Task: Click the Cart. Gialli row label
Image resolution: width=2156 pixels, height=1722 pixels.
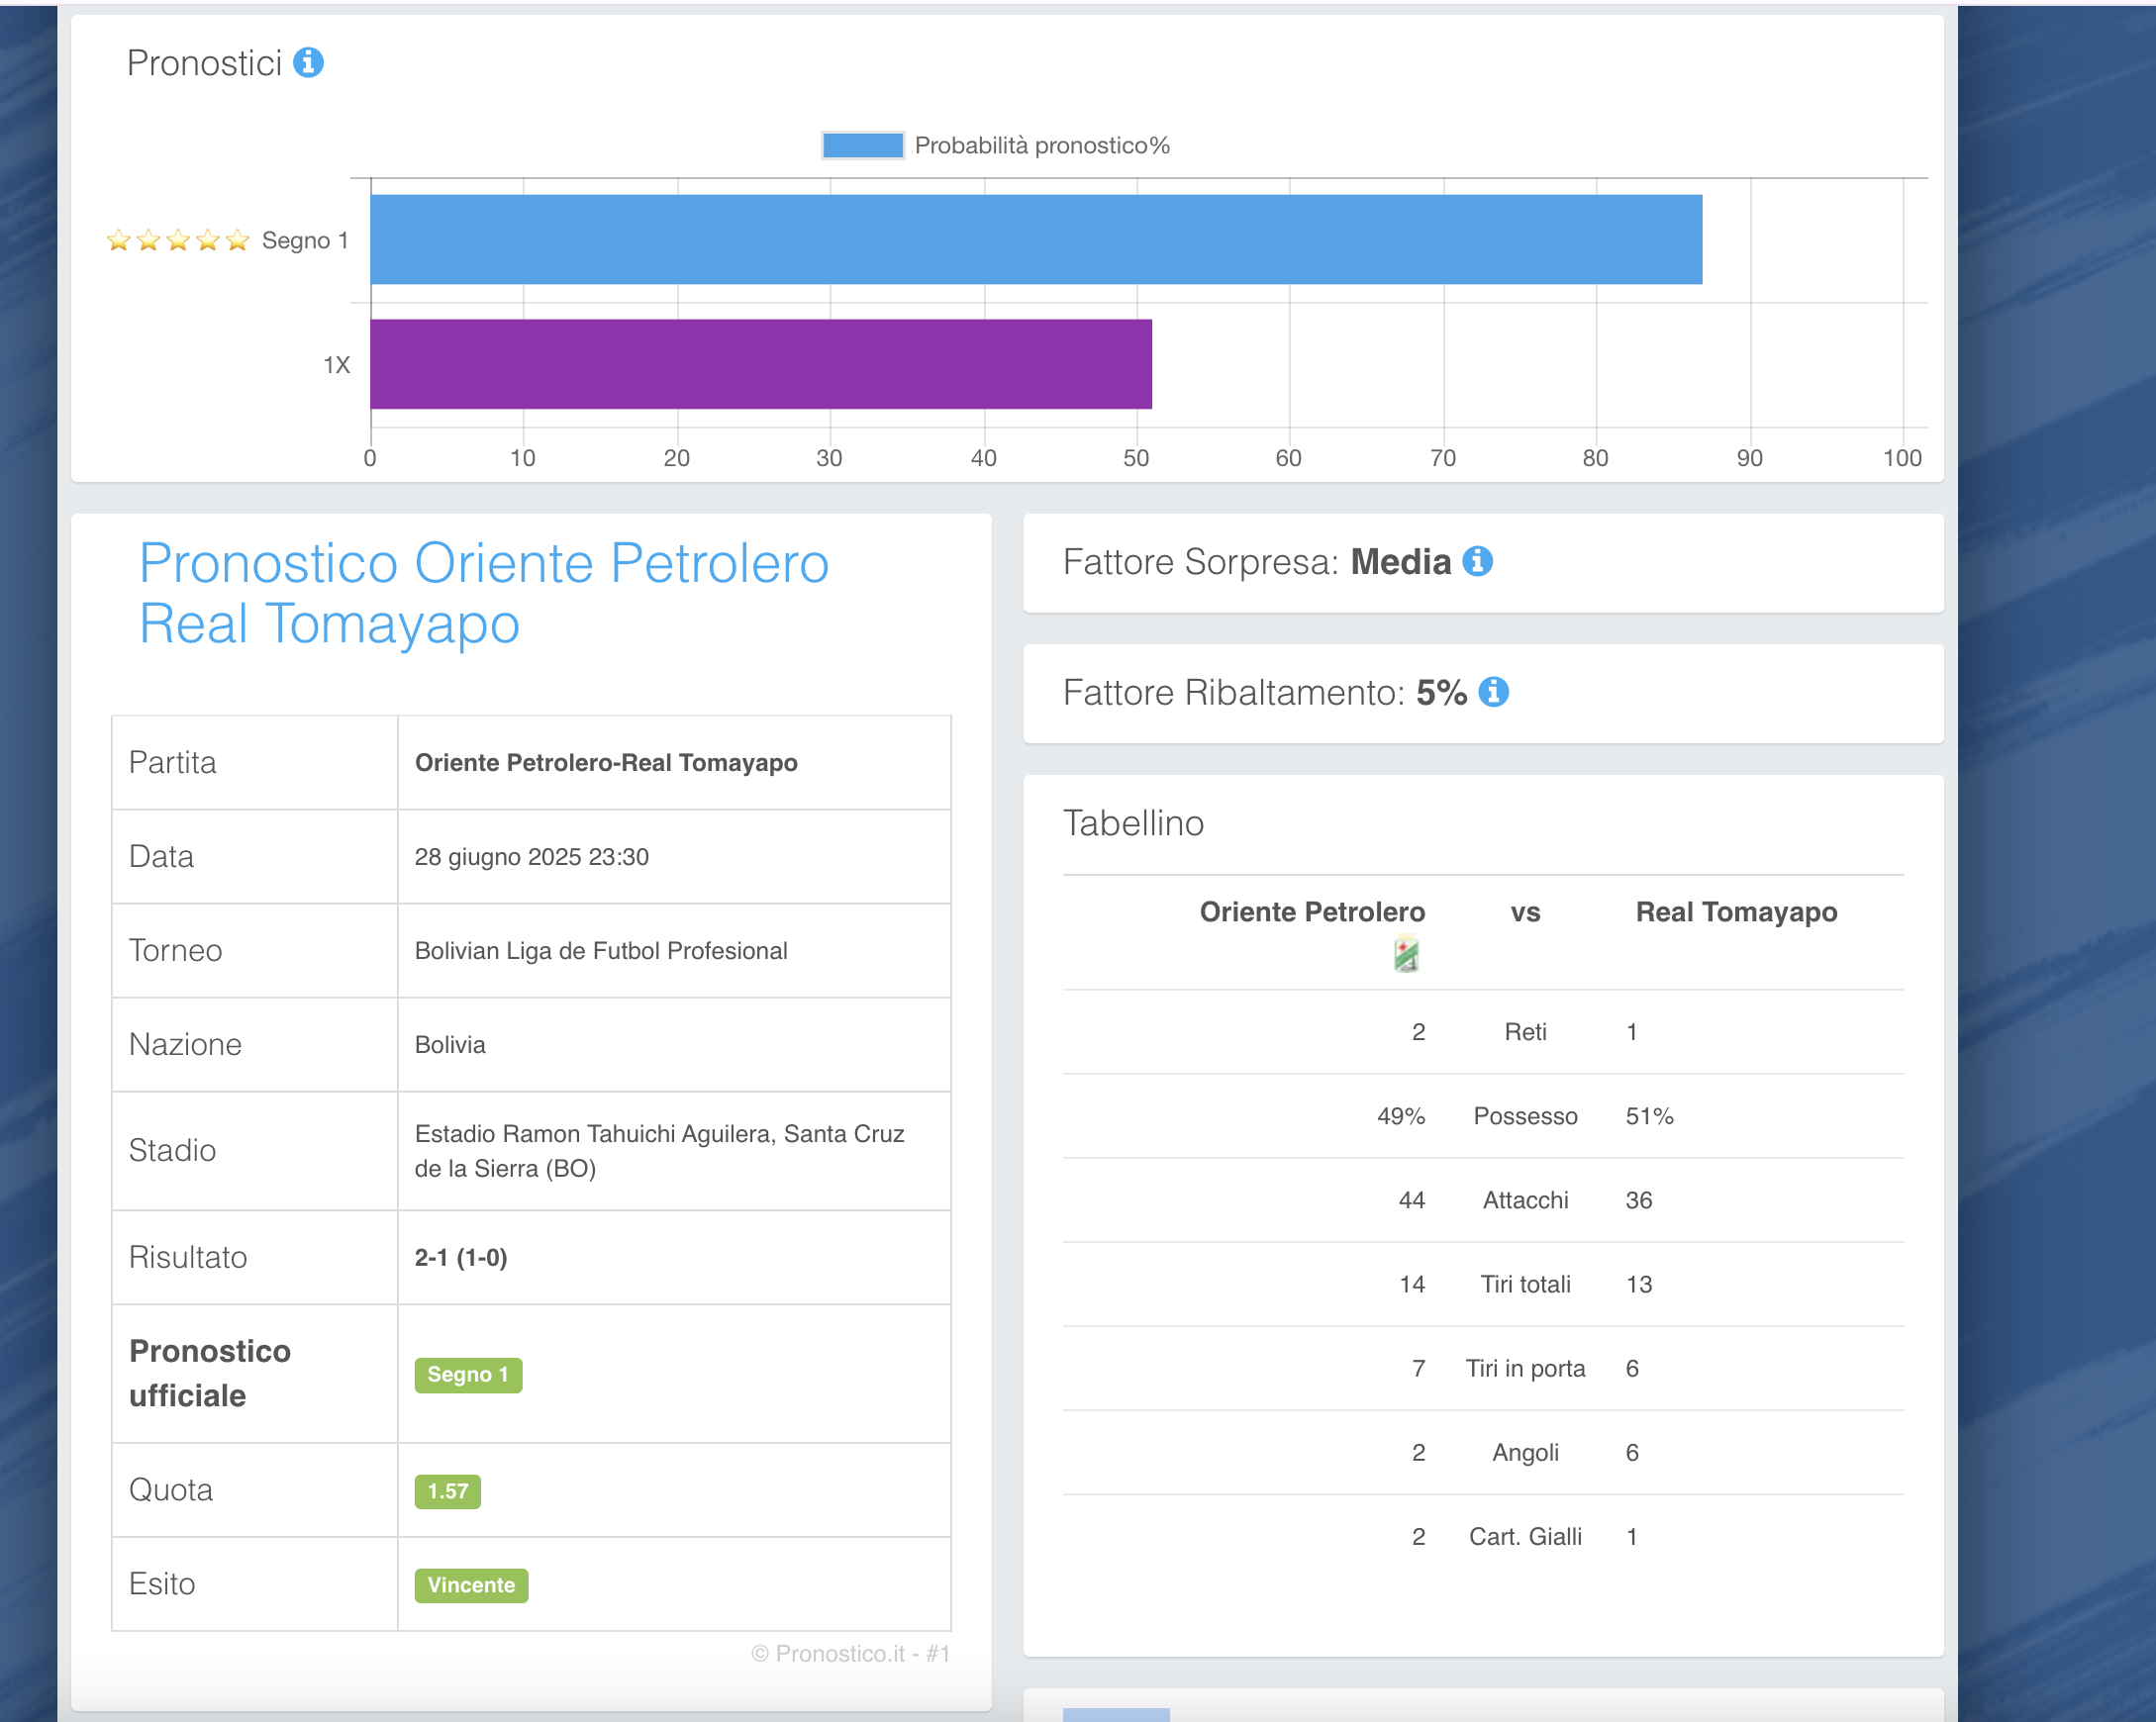Action: tap(1525, 1536)
